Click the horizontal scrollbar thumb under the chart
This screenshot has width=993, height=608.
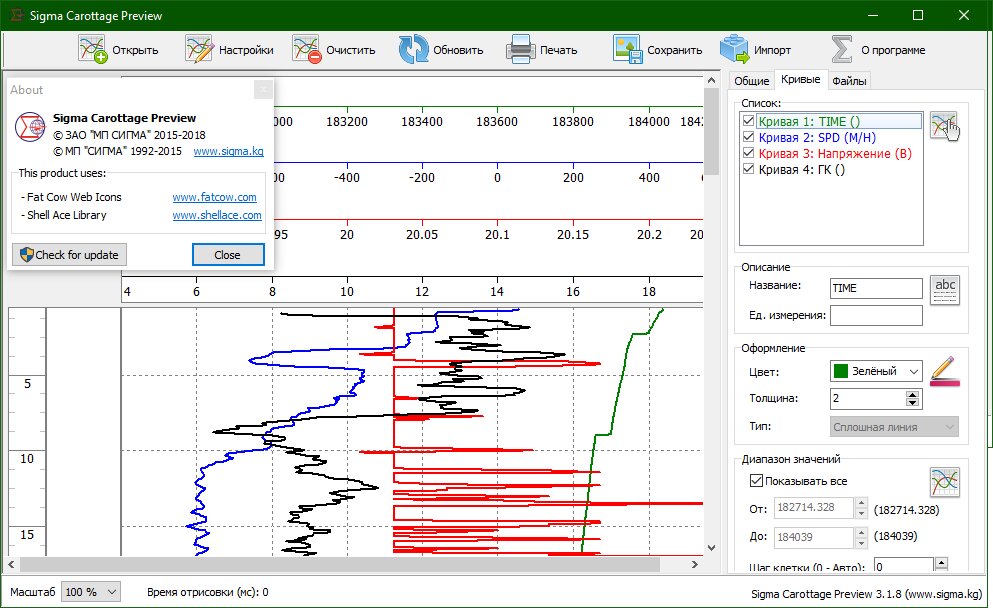[339, 564]
